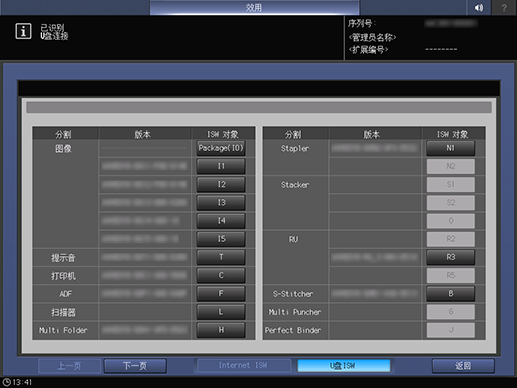Click the 序列号 serial number label

click(x=362, y=24)
